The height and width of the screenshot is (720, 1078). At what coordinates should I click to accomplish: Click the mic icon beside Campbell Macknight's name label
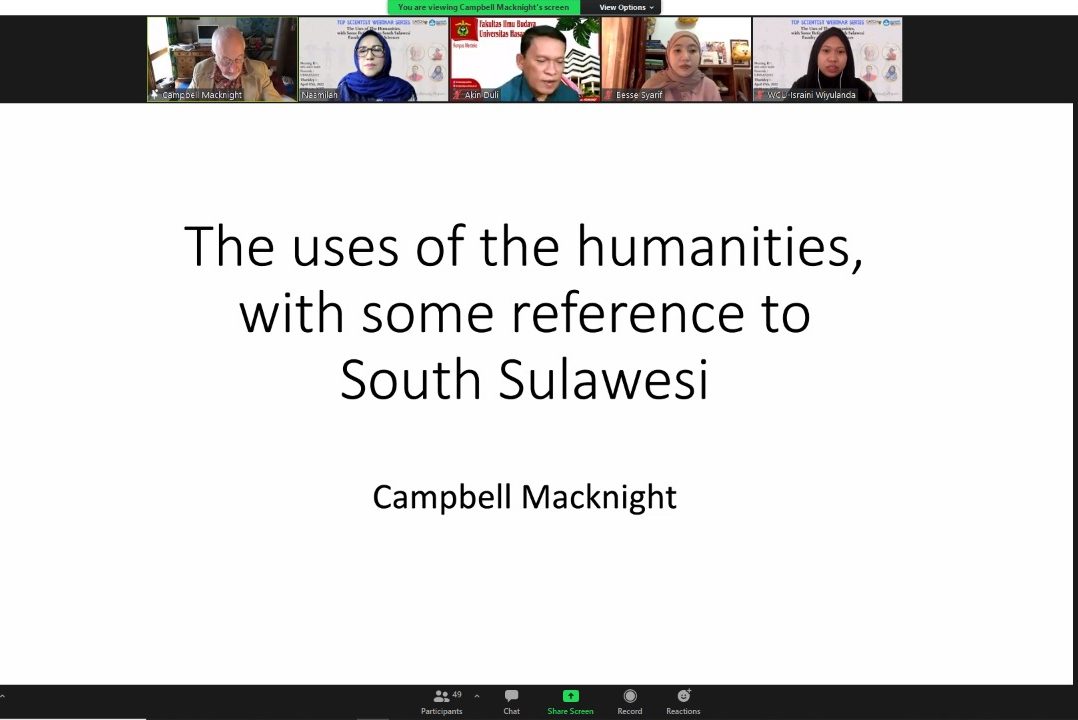[155, 95]
